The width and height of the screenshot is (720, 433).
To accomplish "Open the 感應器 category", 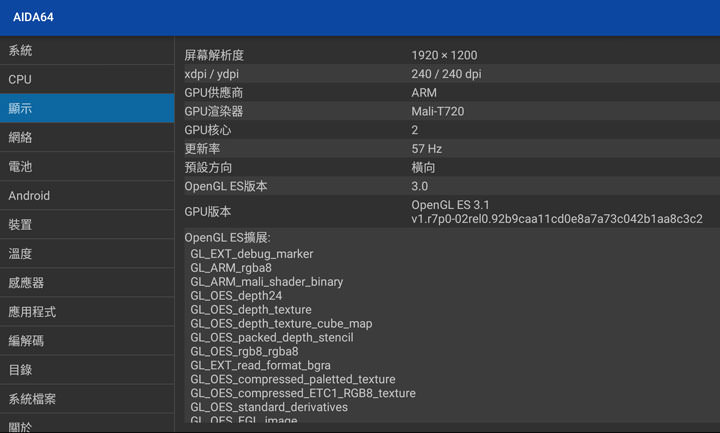I will coord(86,283).
